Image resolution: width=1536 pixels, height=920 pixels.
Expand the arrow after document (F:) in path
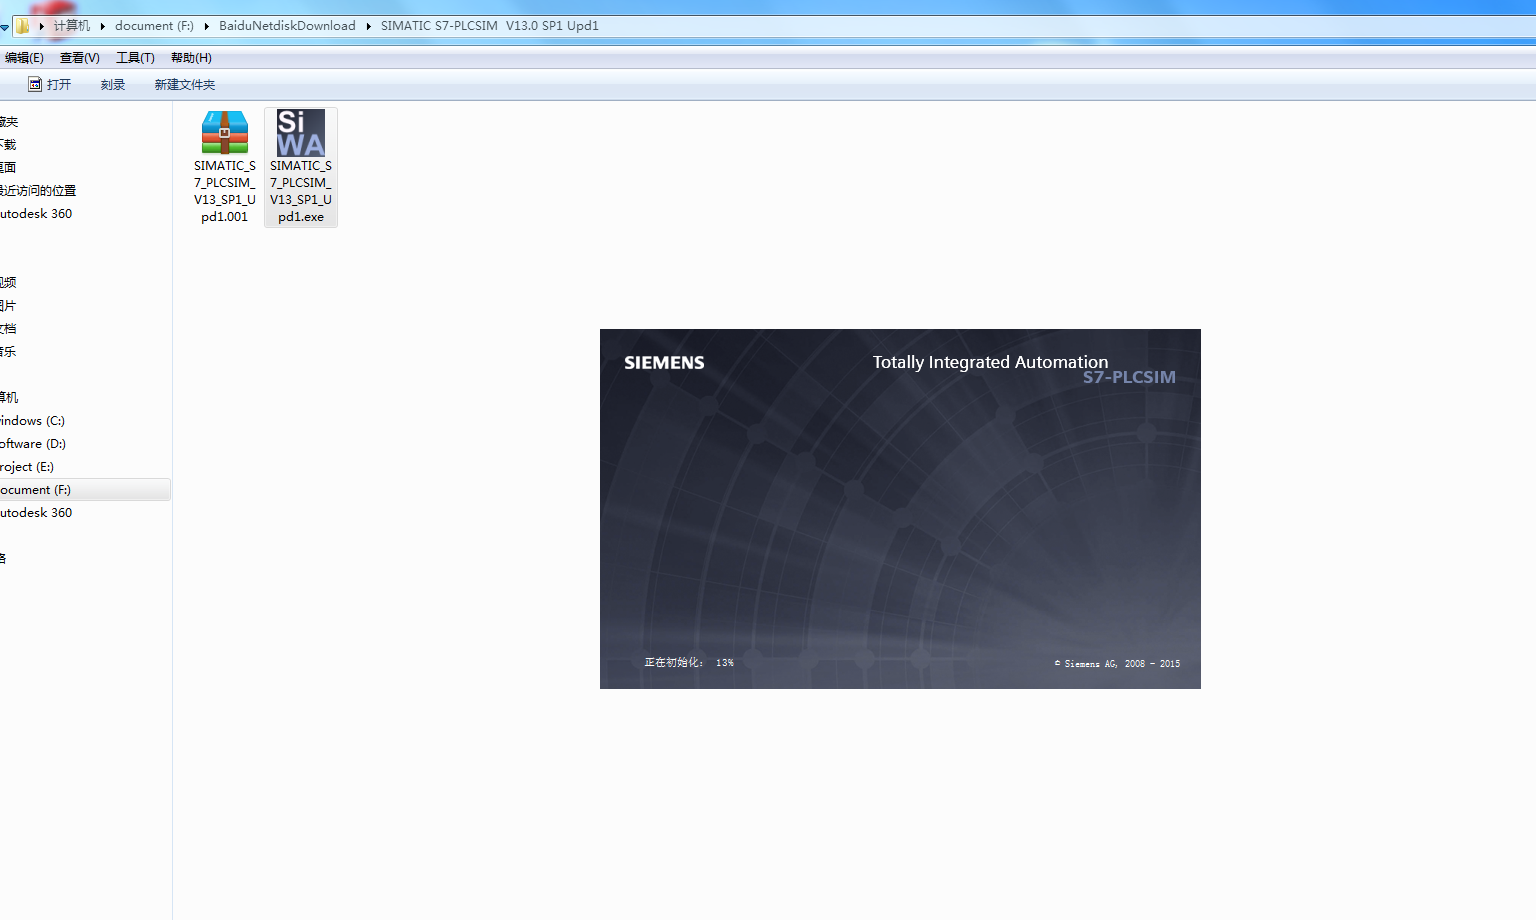[206, 26]
